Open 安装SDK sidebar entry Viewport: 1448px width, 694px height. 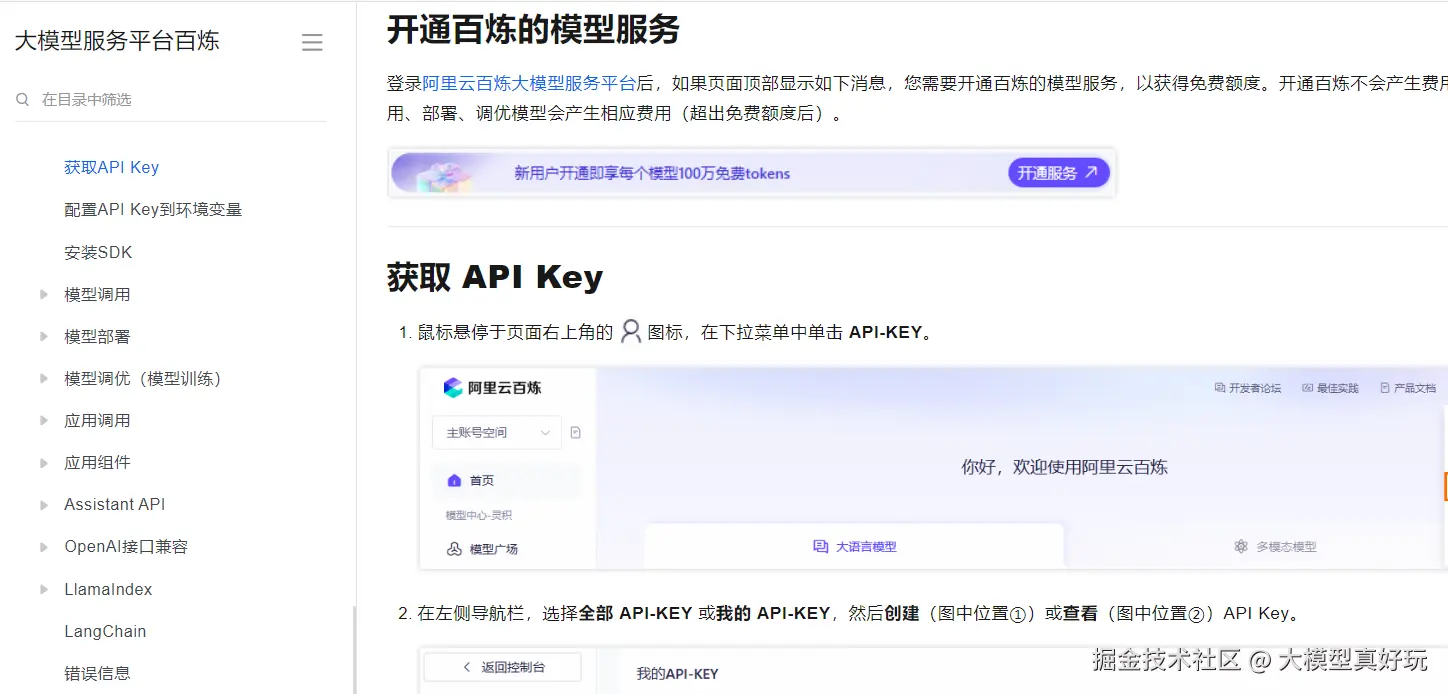[x=98, y=252]
